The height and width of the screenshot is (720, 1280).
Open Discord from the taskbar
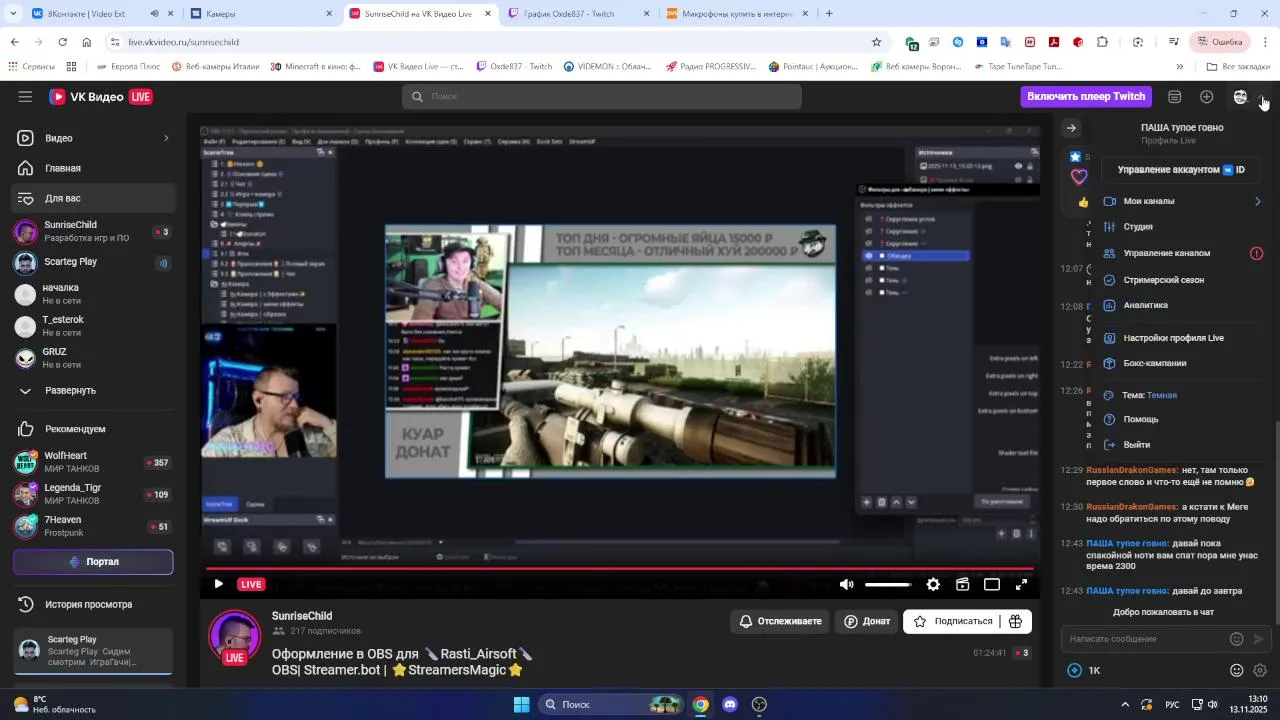pos(730,705)
